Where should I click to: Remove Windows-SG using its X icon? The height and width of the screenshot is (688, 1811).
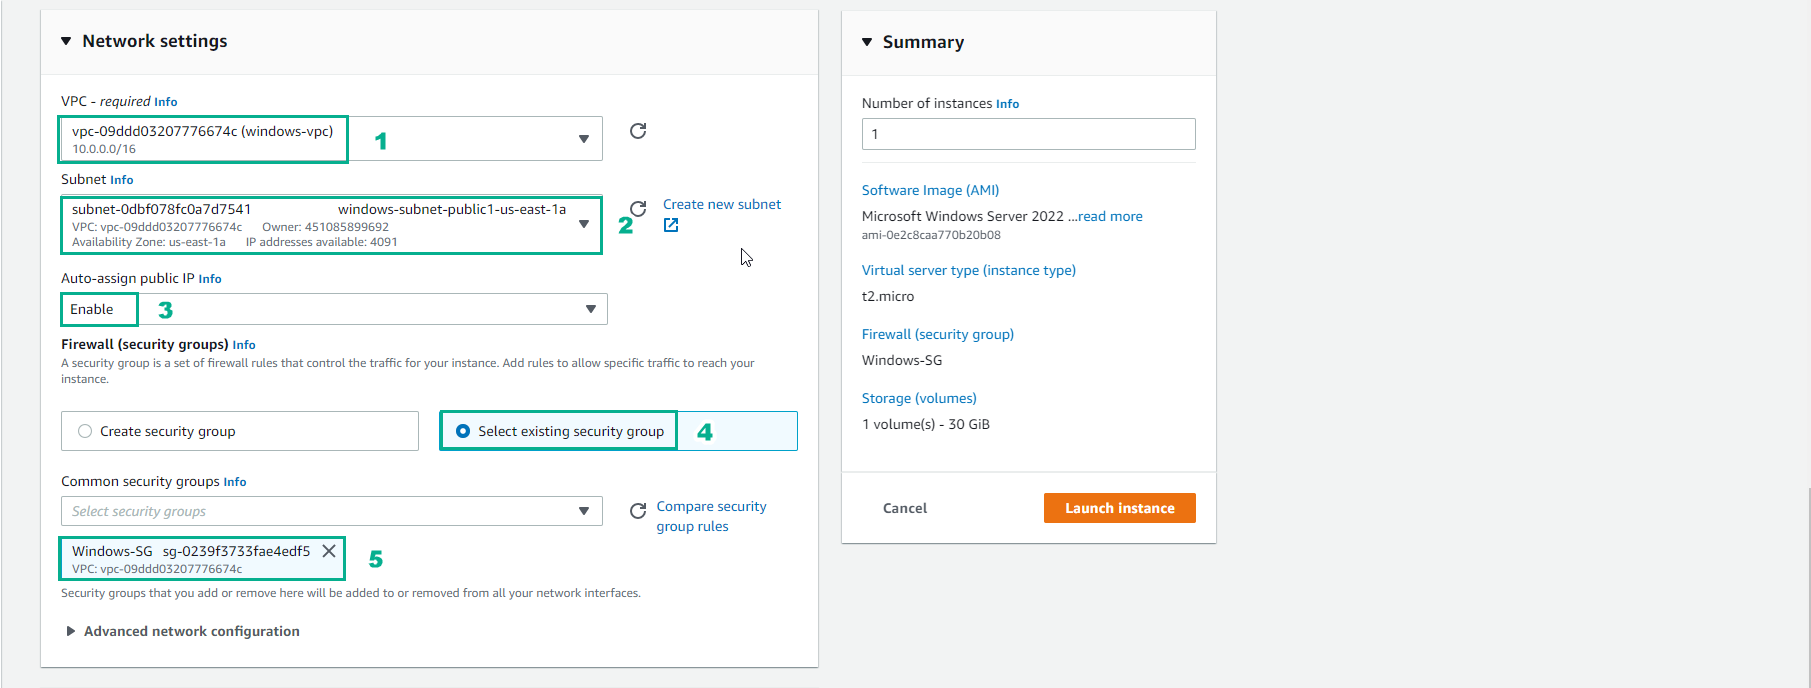pyautogui.click(x=330, y=550)
